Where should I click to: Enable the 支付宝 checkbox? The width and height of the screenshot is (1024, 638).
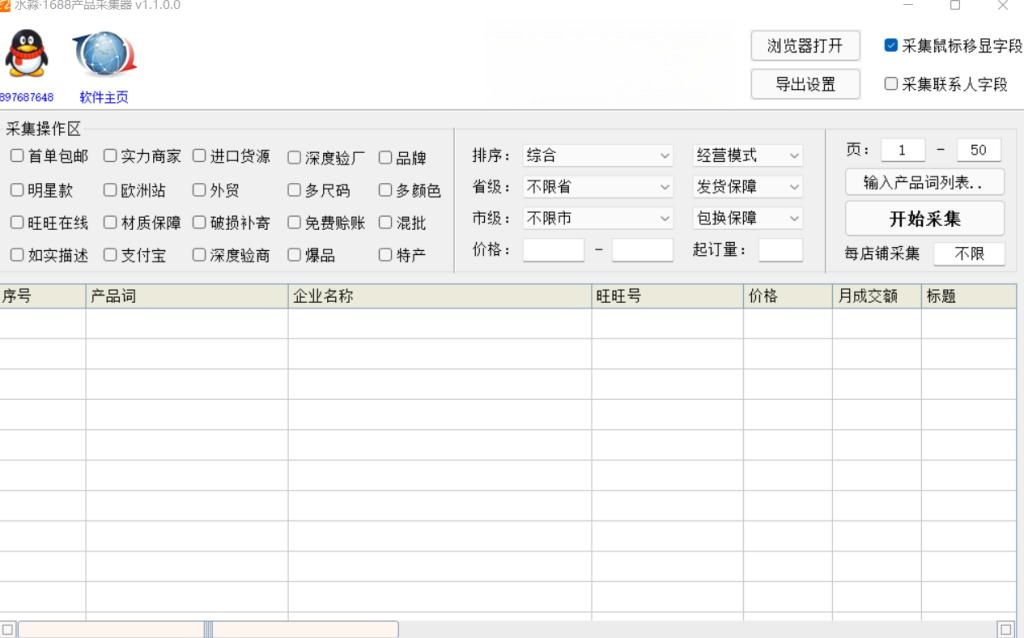110,255
